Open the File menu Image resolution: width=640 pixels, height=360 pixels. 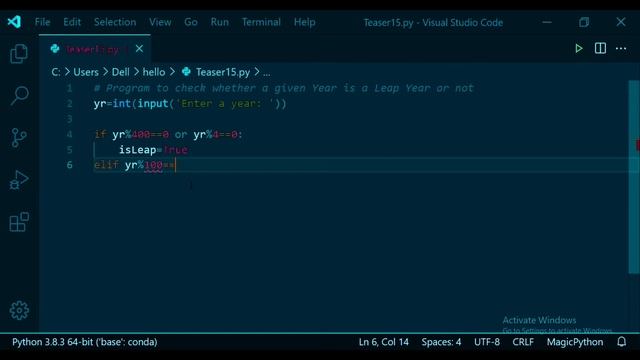[x=42, y=22]
